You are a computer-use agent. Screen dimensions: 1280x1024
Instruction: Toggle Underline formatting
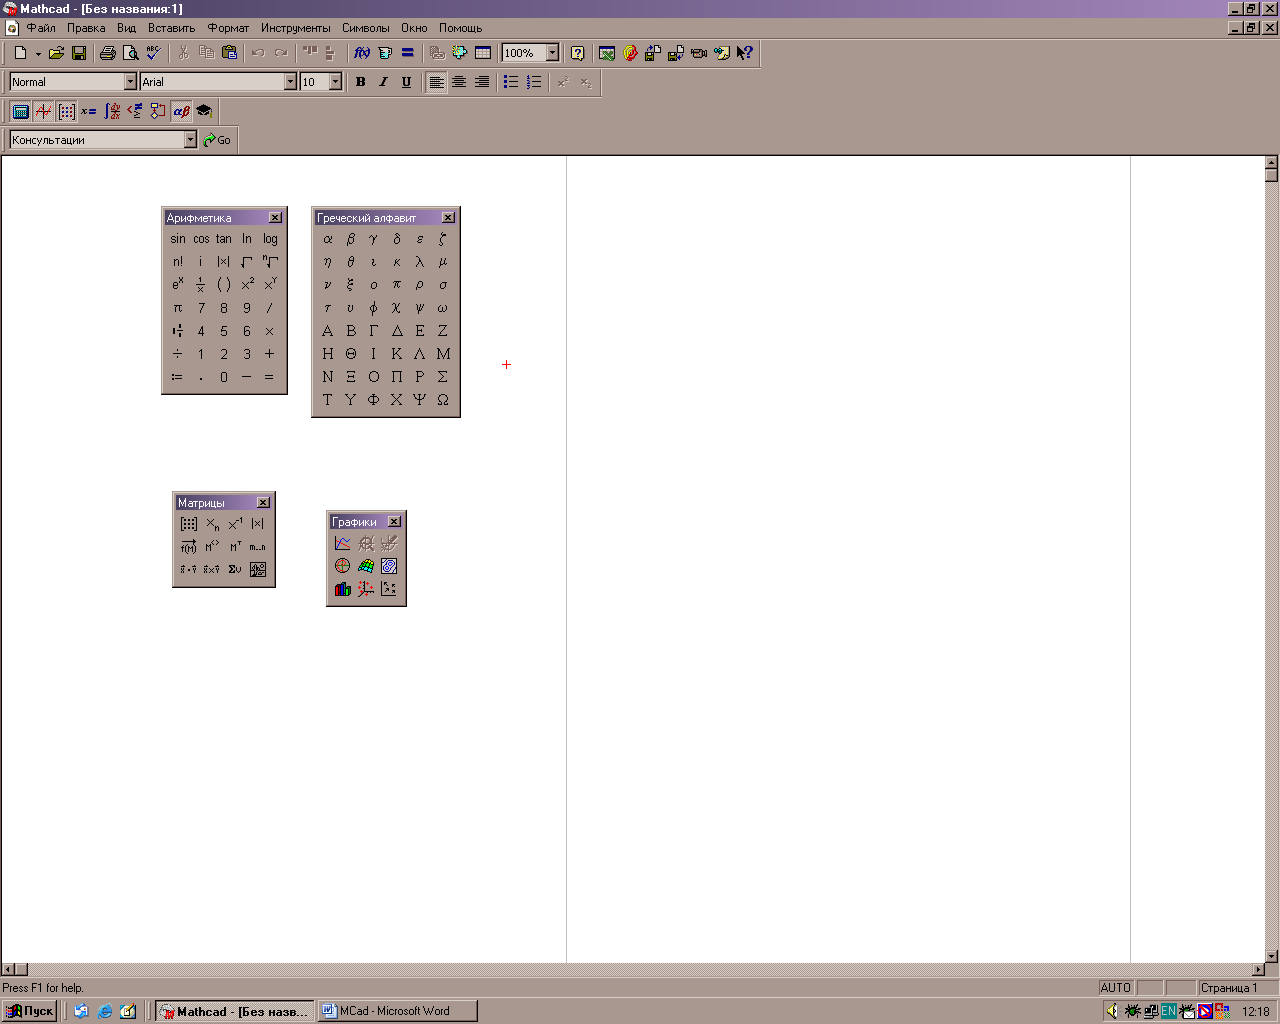(x=406, y=82)
